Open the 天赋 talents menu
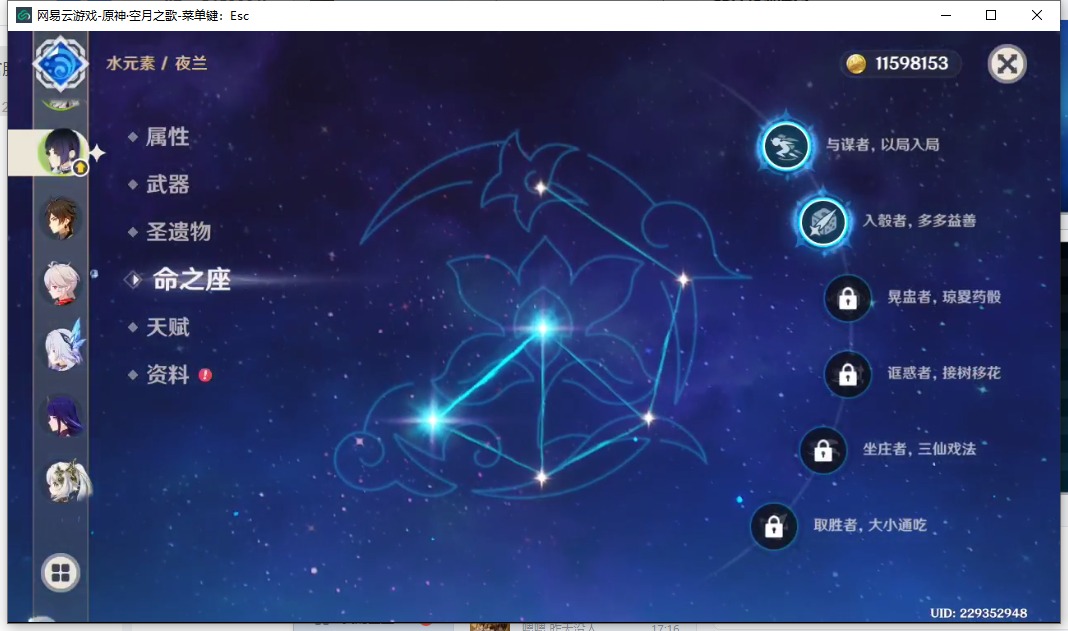The width and height of the screenshot is (1068, 631). (168, 327)
